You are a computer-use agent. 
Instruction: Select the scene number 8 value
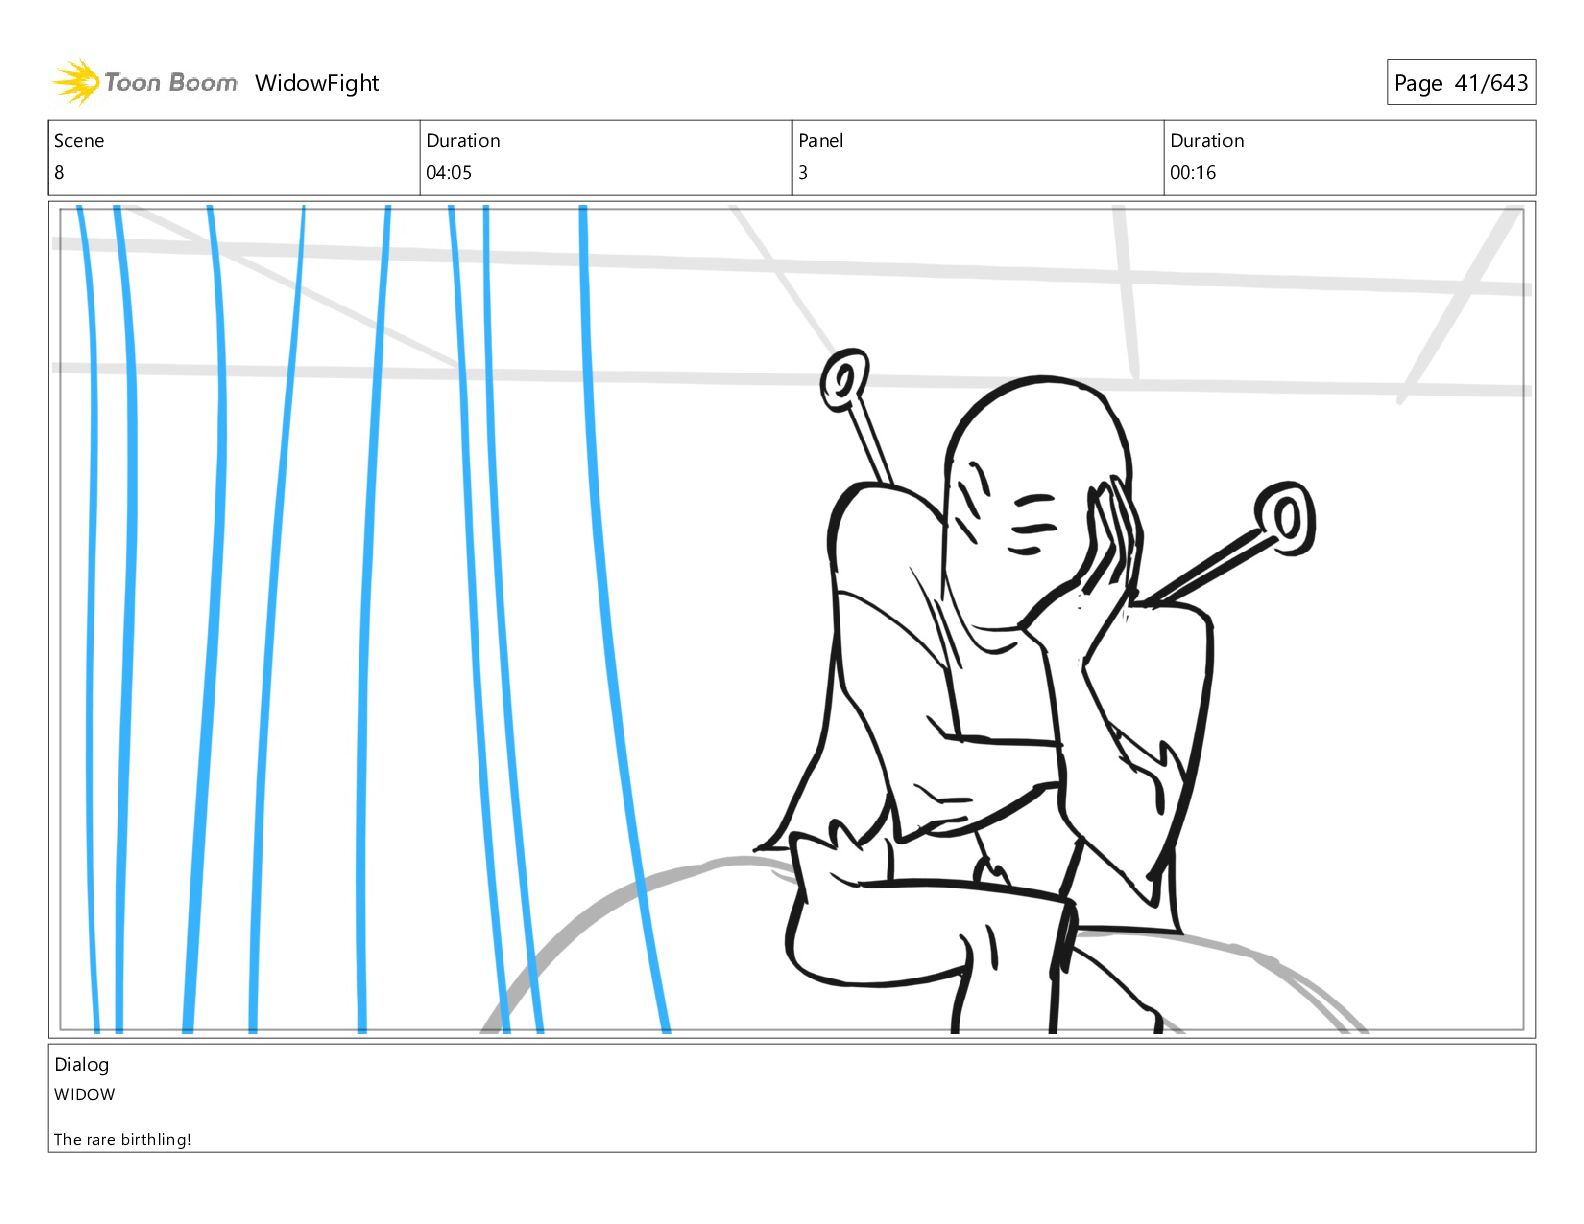(x=59, y=172)
